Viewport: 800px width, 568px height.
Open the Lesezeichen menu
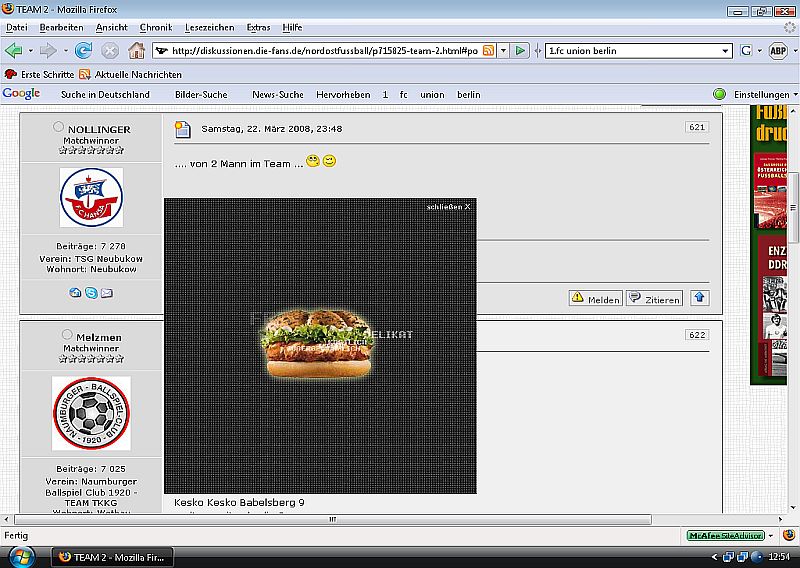pyautogui.click(x=210, y=27)
